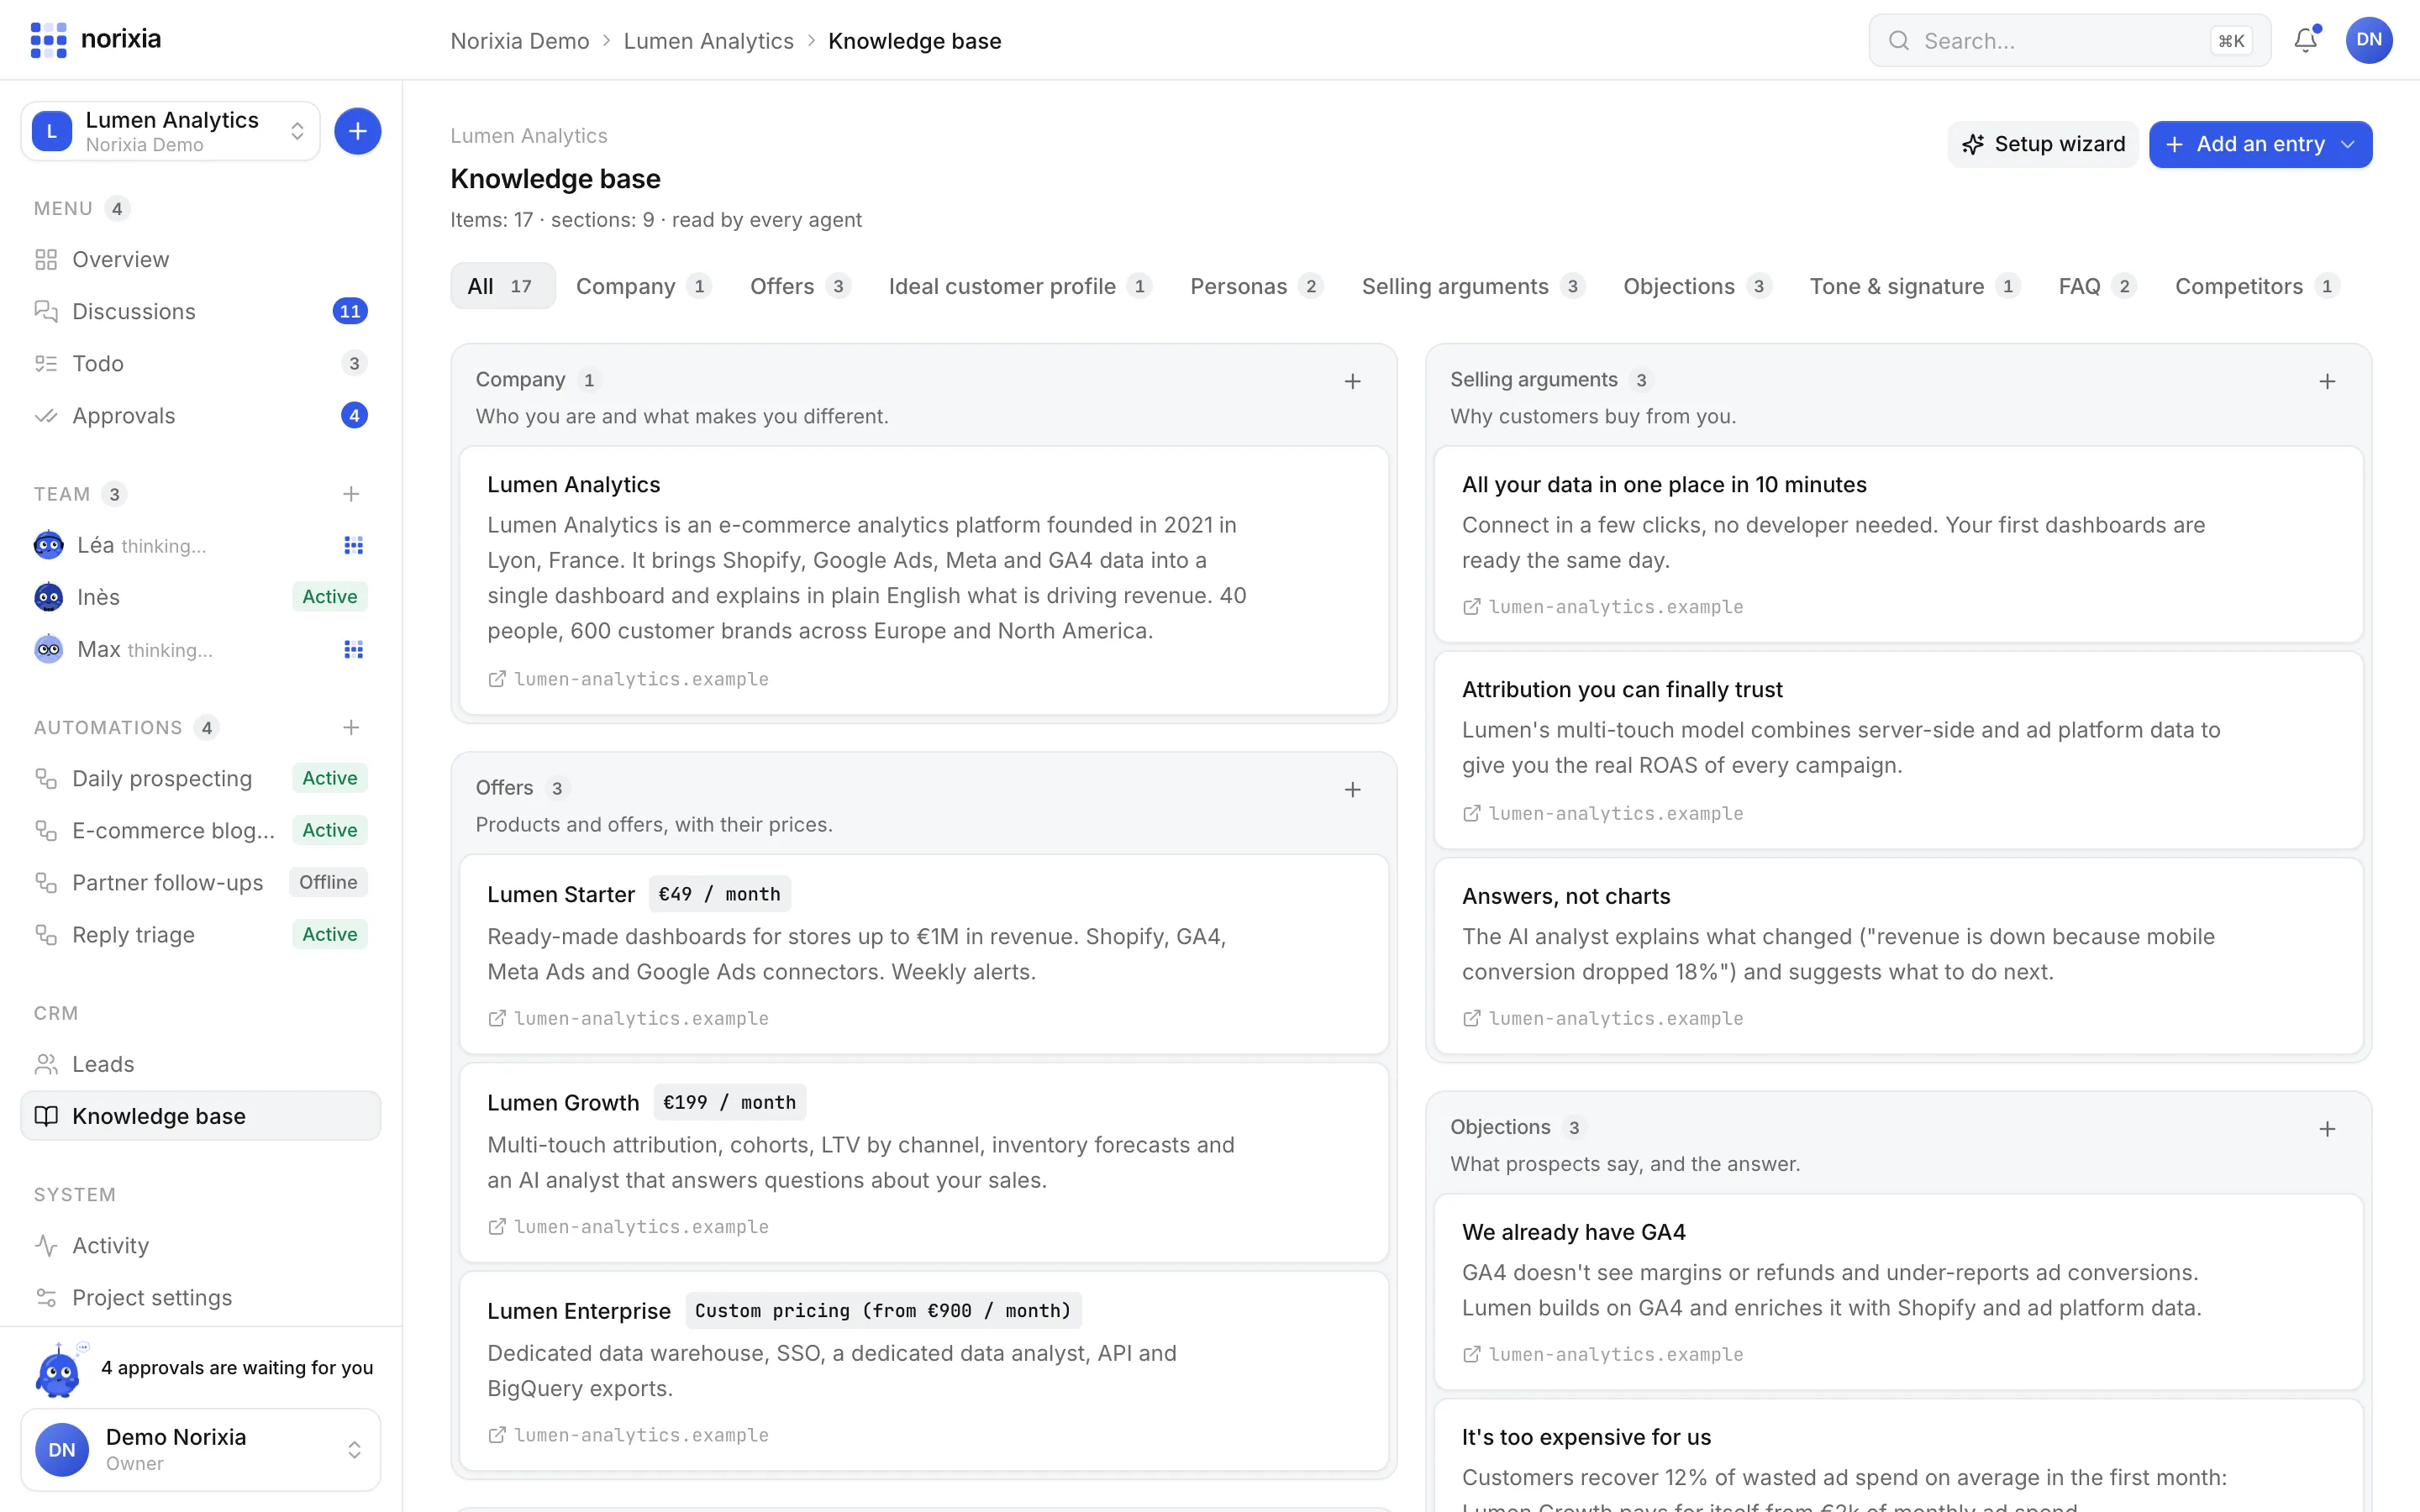Click the norixia logo icon
The image size is (2420, 1512).
[x=48, y=40]
